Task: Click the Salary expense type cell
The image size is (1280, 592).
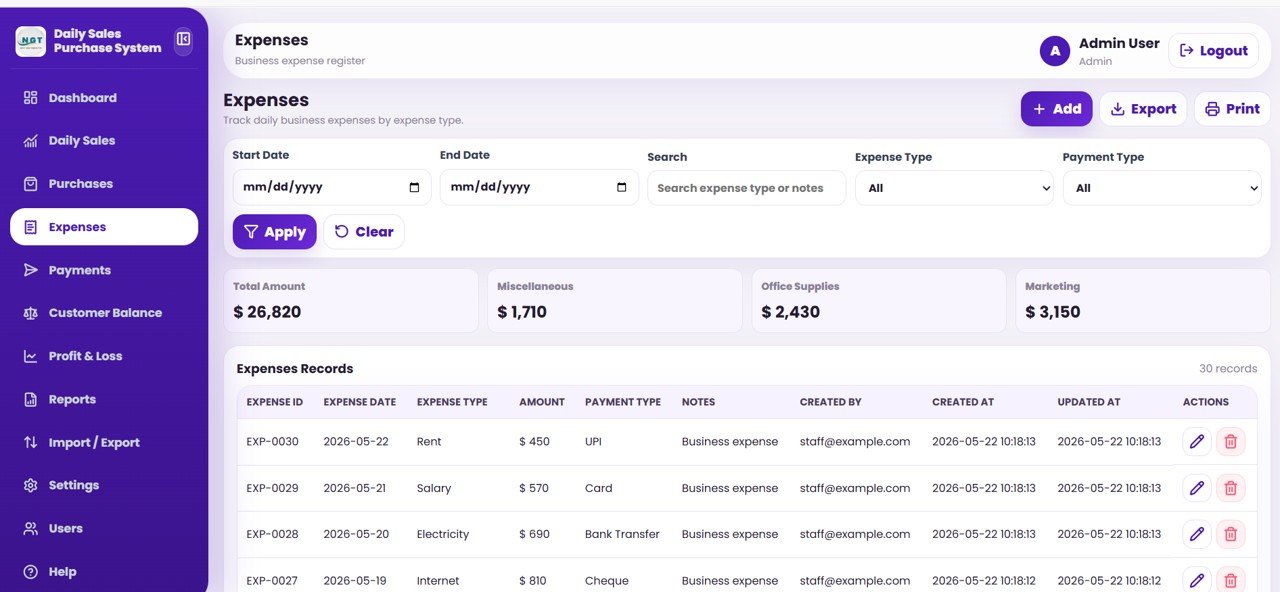Action: [x=434, y=488]
